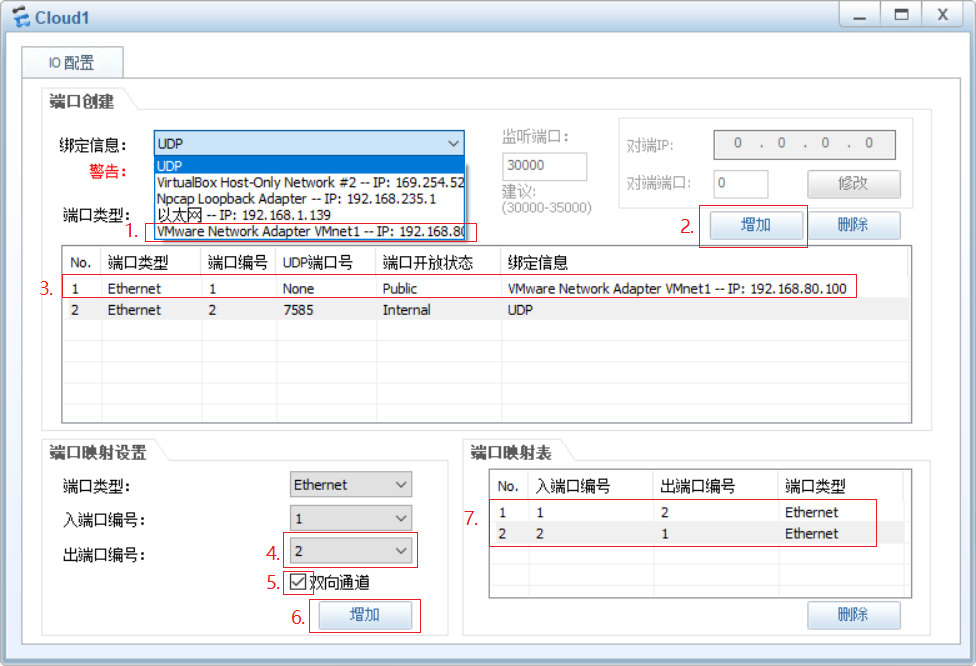Select mapping row with 入端口 1 出端口 2
Viewport: 976px width, 666px height.
[697, 512]
